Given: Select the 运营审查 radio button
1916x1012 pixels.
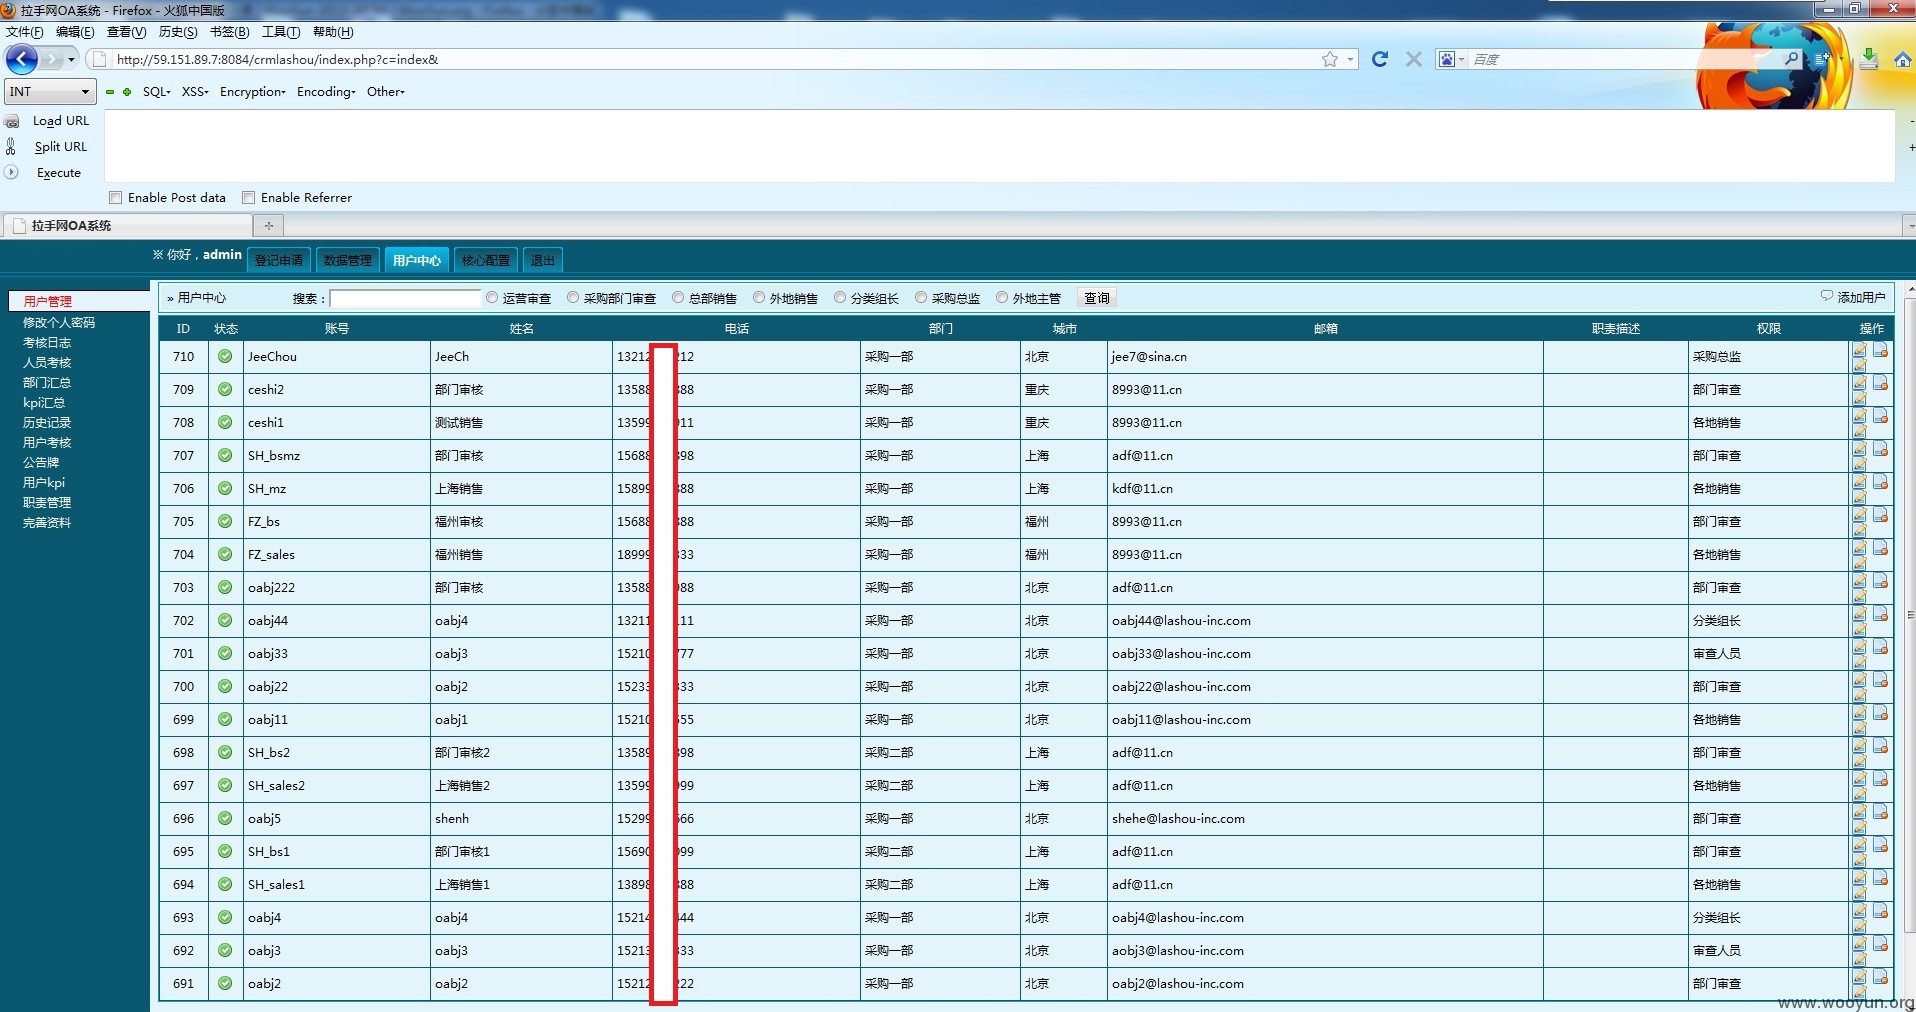Looking at the screenshot, I should coord(492,297).
